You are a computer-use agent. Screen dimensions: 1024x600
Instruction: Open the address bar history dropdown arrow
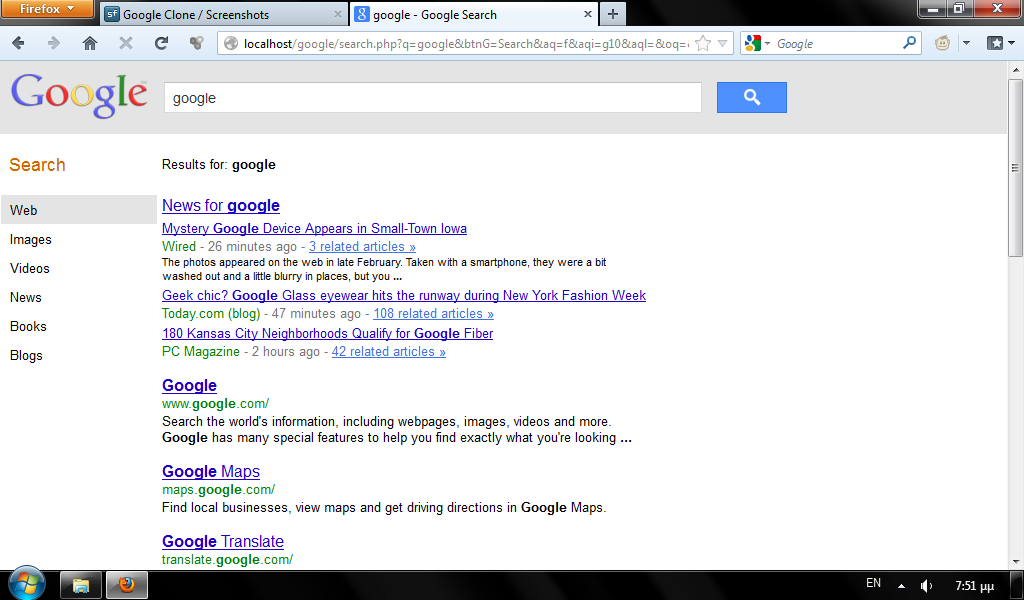[722, 44]
